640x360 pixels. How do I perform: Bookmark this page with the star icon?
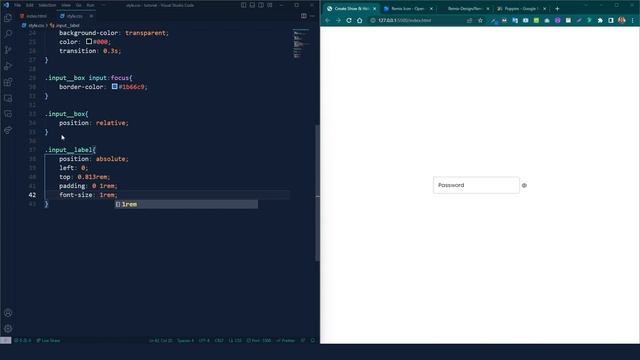point(480,20)
